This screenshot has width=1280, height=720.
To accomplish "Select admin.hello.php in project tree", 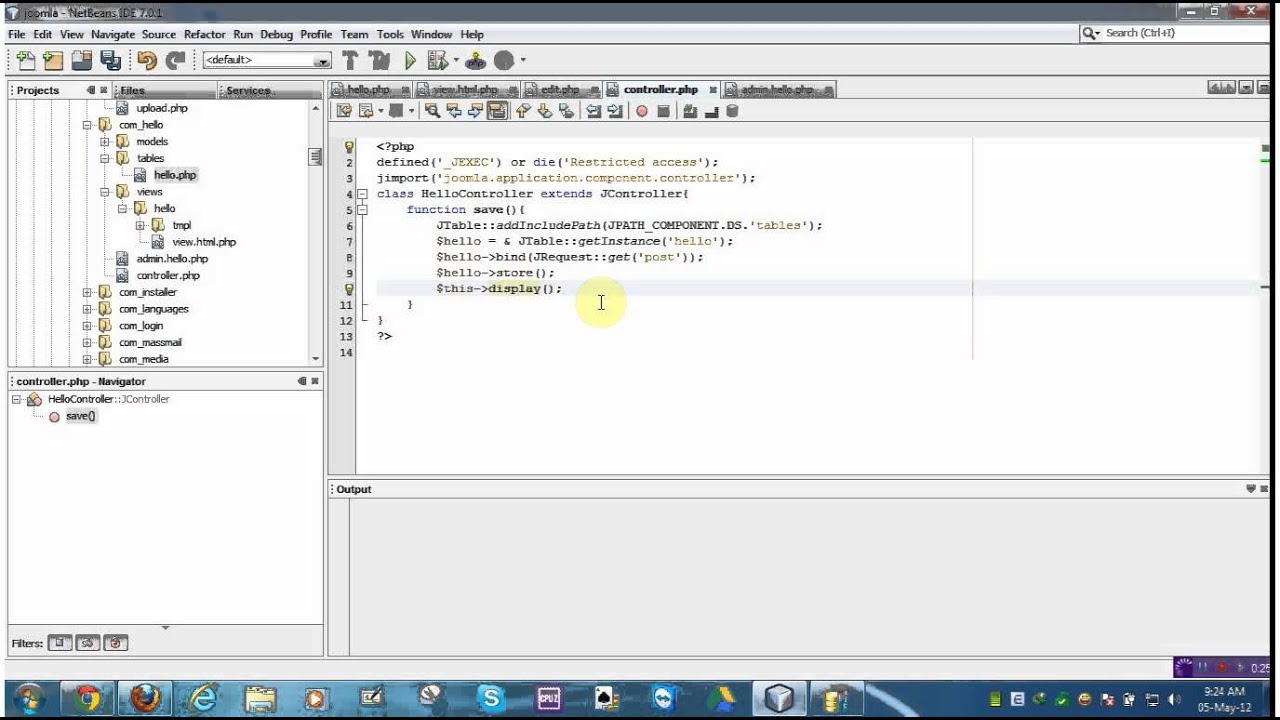I will (172, 259).
